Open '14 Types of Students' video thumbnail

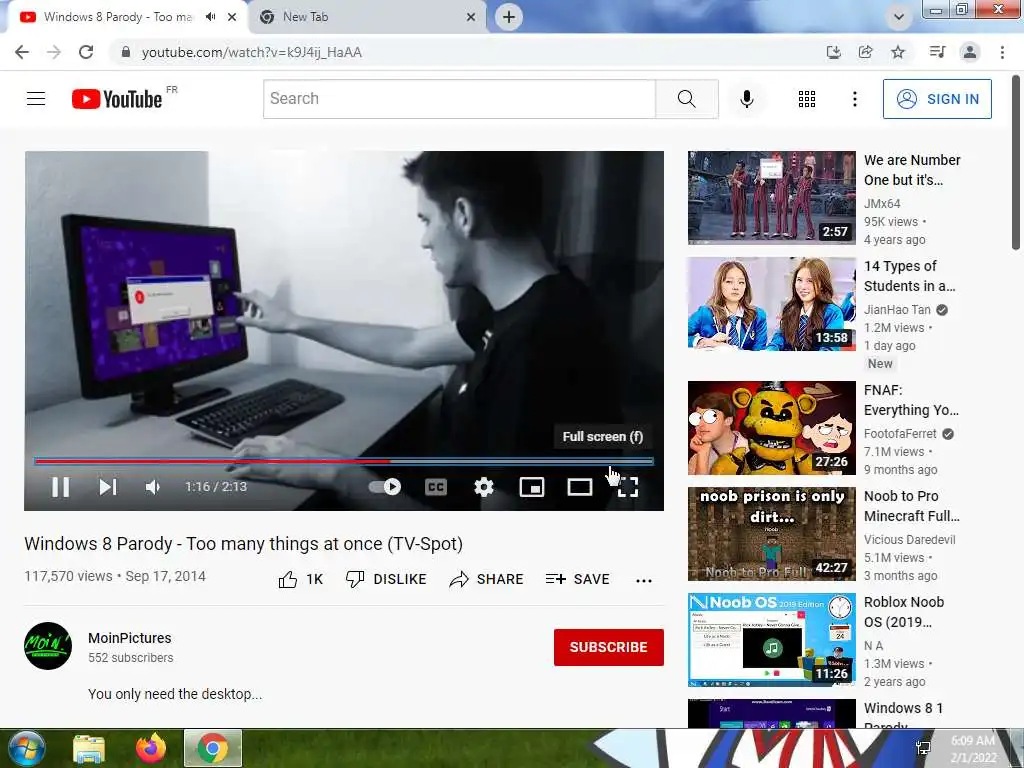[771, 304]
